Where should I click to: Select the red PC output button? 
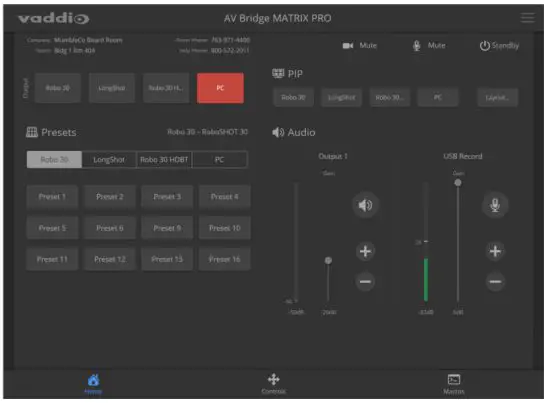coord(220,88)
